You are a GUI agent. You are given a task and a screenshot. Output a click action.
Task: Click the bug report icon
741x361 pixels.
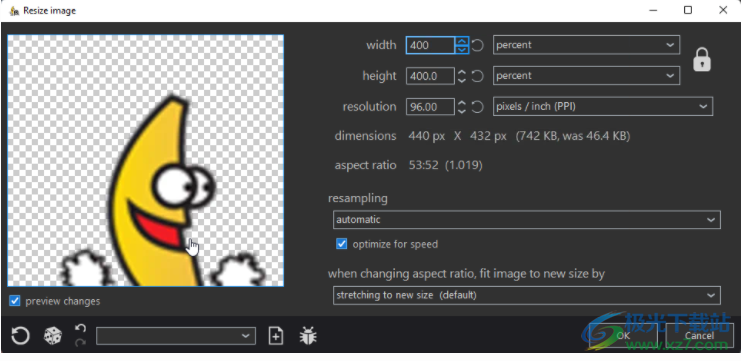click(308, 336)
